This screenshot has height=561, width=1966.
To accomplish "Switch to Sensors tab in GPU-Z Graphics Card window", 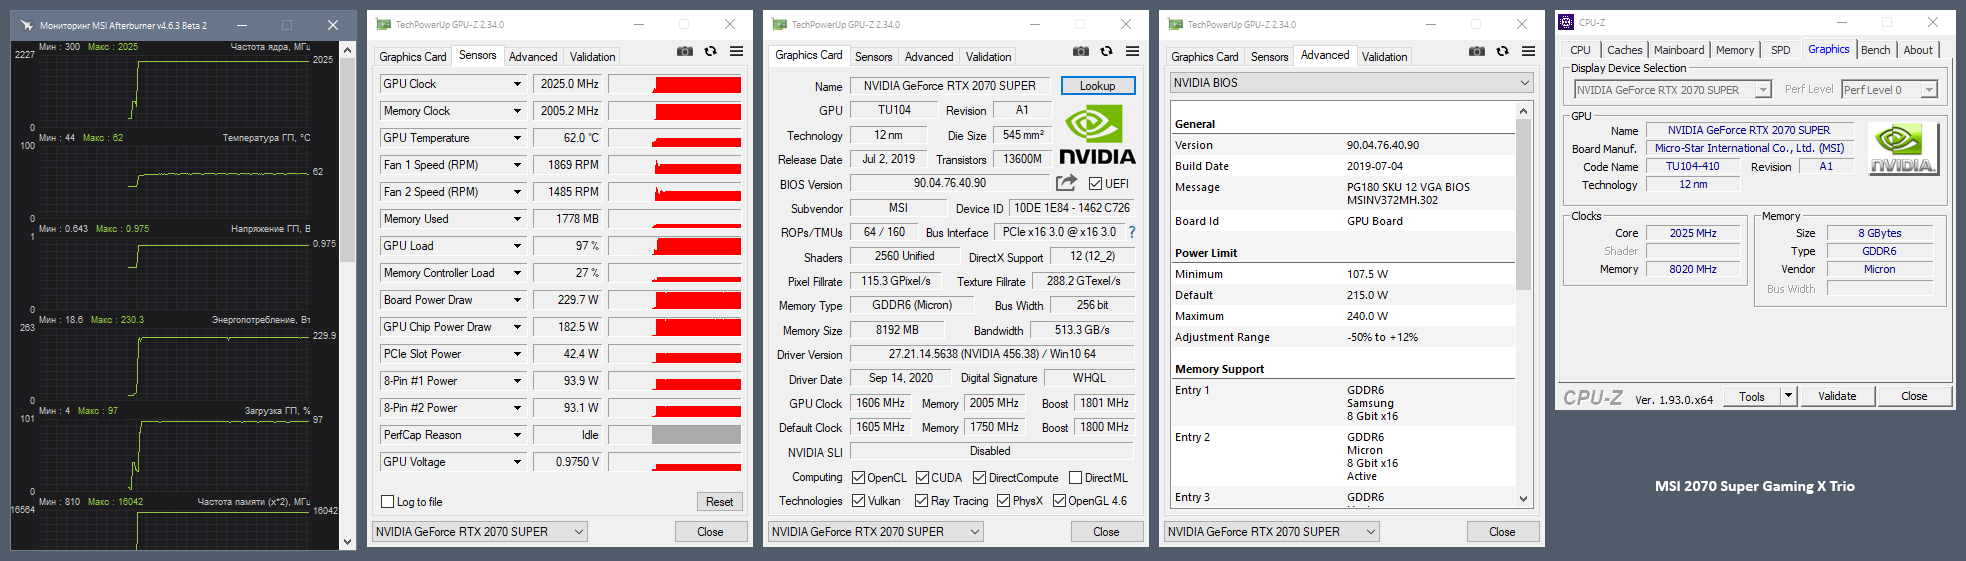I will 873,57.
